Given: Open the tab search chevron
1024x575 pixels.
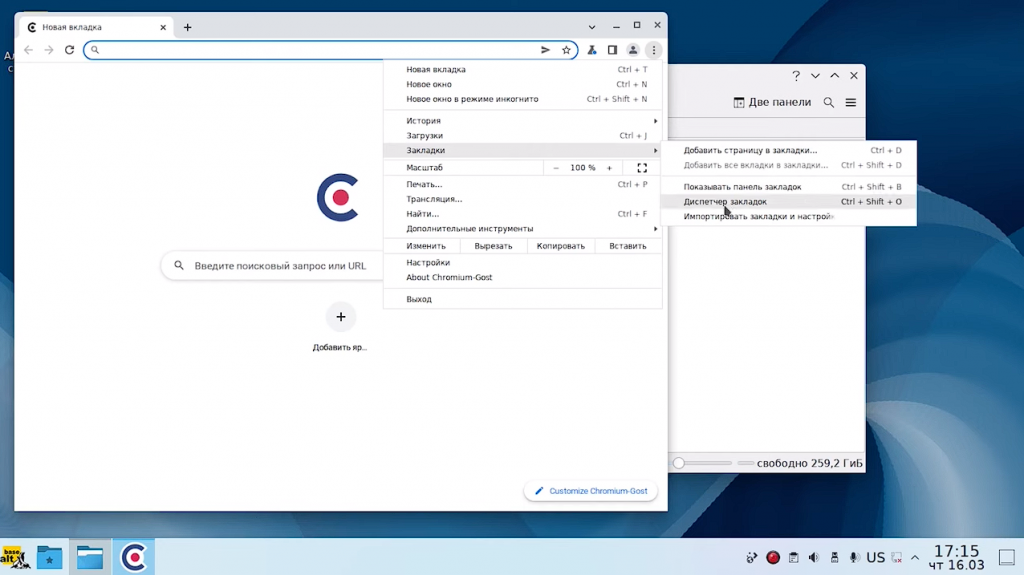Looking at the screenshot, I should click(x=592, y=27).
